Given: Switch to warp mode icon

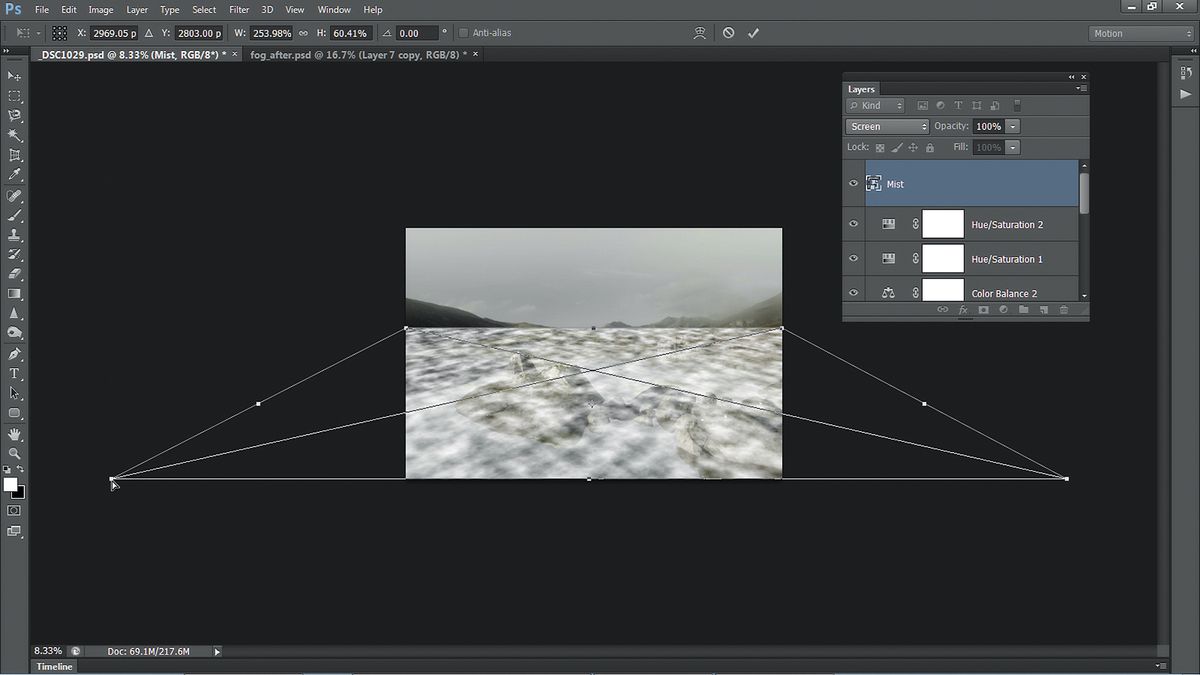Looking at the screenshot, I should click(x=700, y=33).
